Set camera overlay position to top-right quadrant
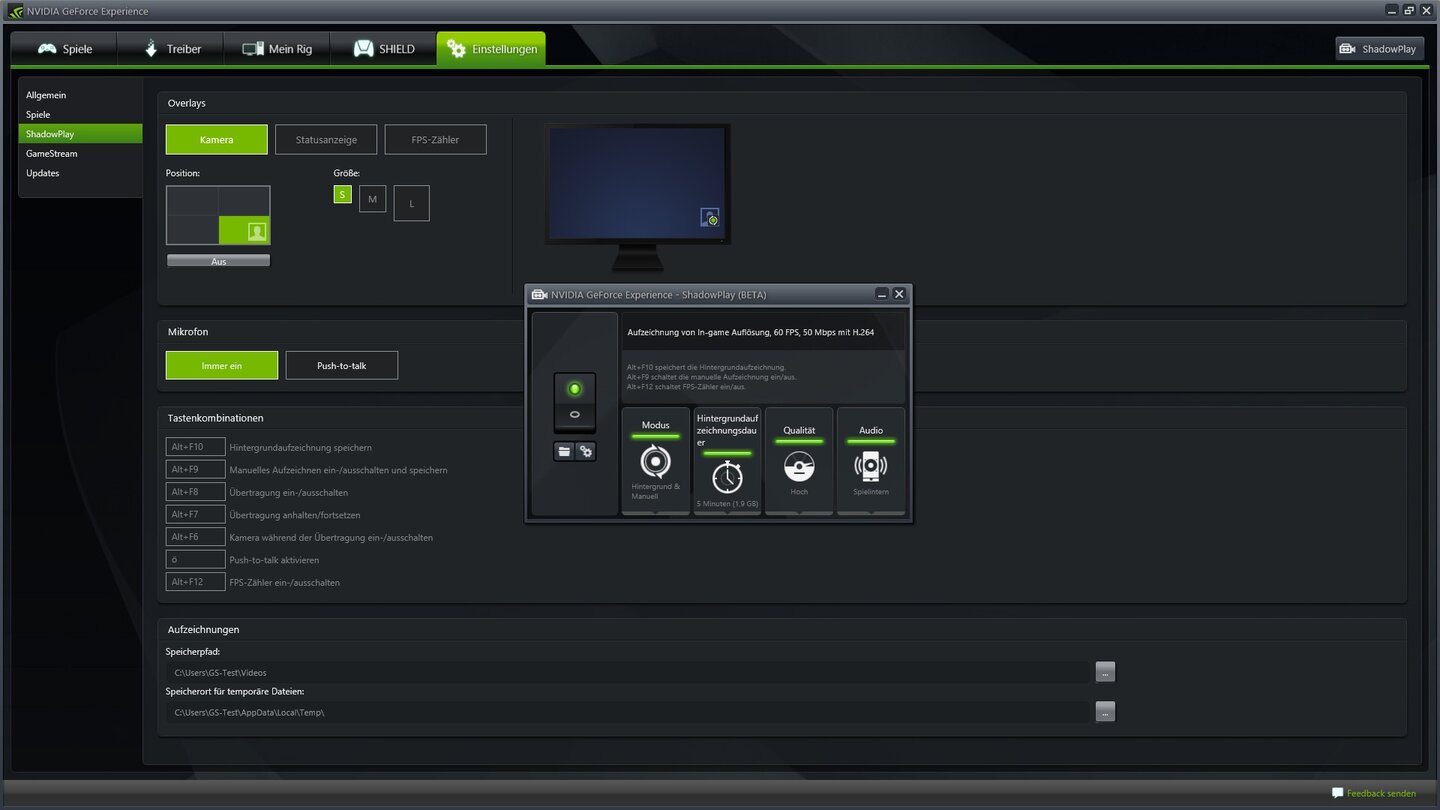The height and width of the screenshot is (810, 1440). (x=244, y=201)
